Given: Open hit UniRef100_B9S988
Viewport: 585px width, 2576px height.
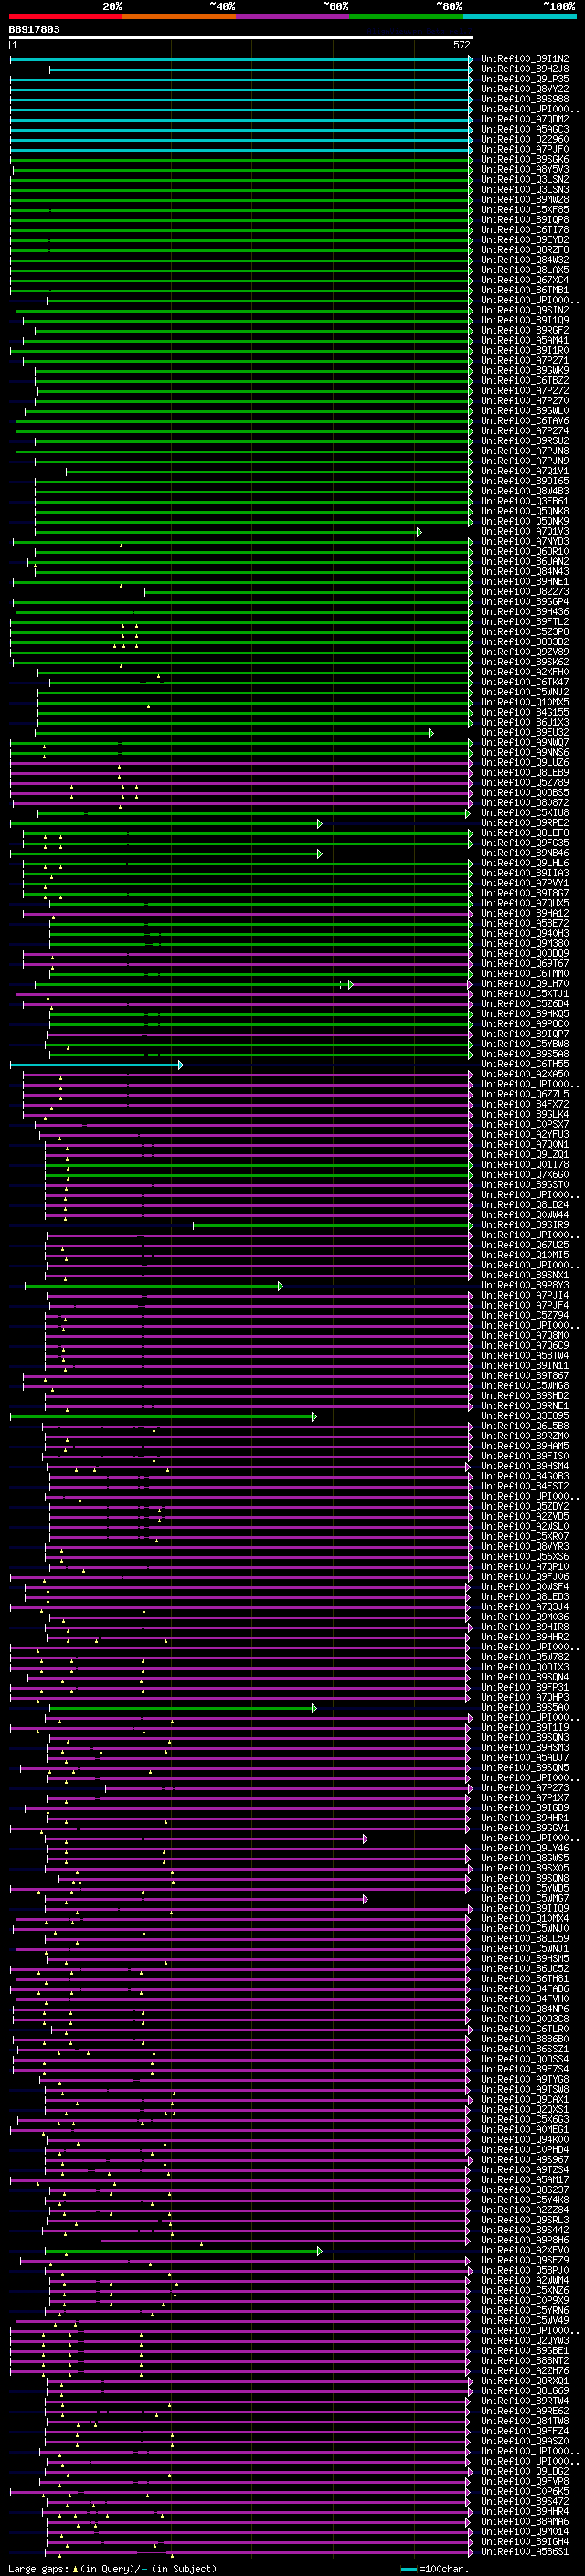Looking at the screenshot, I should click(x=525, y=99).
